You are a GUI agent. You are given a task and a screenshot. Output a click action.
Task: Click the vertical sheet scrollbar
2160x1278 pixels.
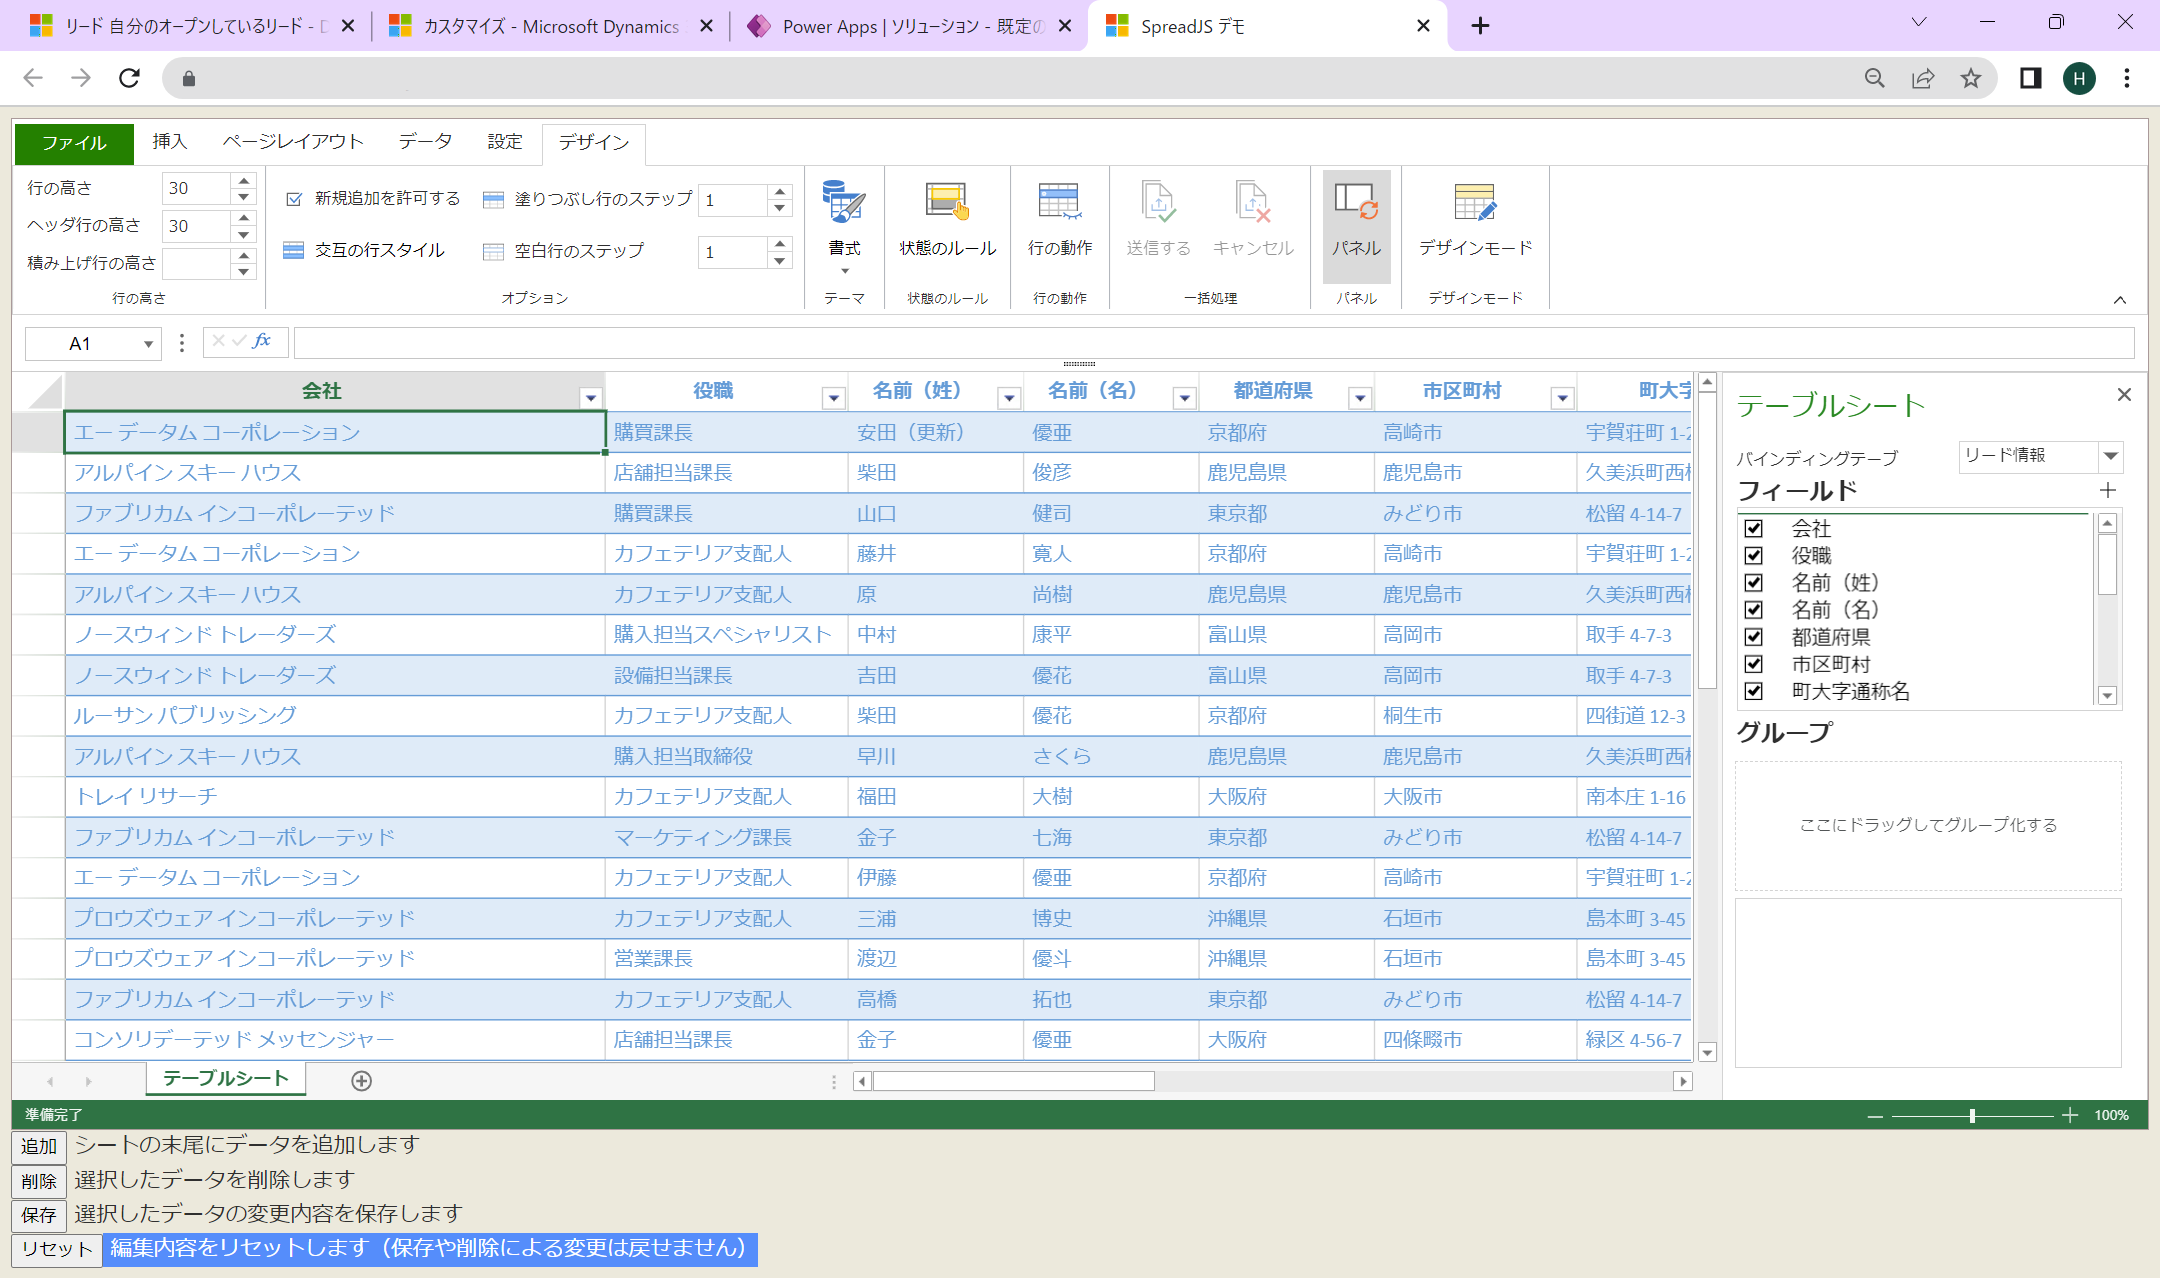1708,540
